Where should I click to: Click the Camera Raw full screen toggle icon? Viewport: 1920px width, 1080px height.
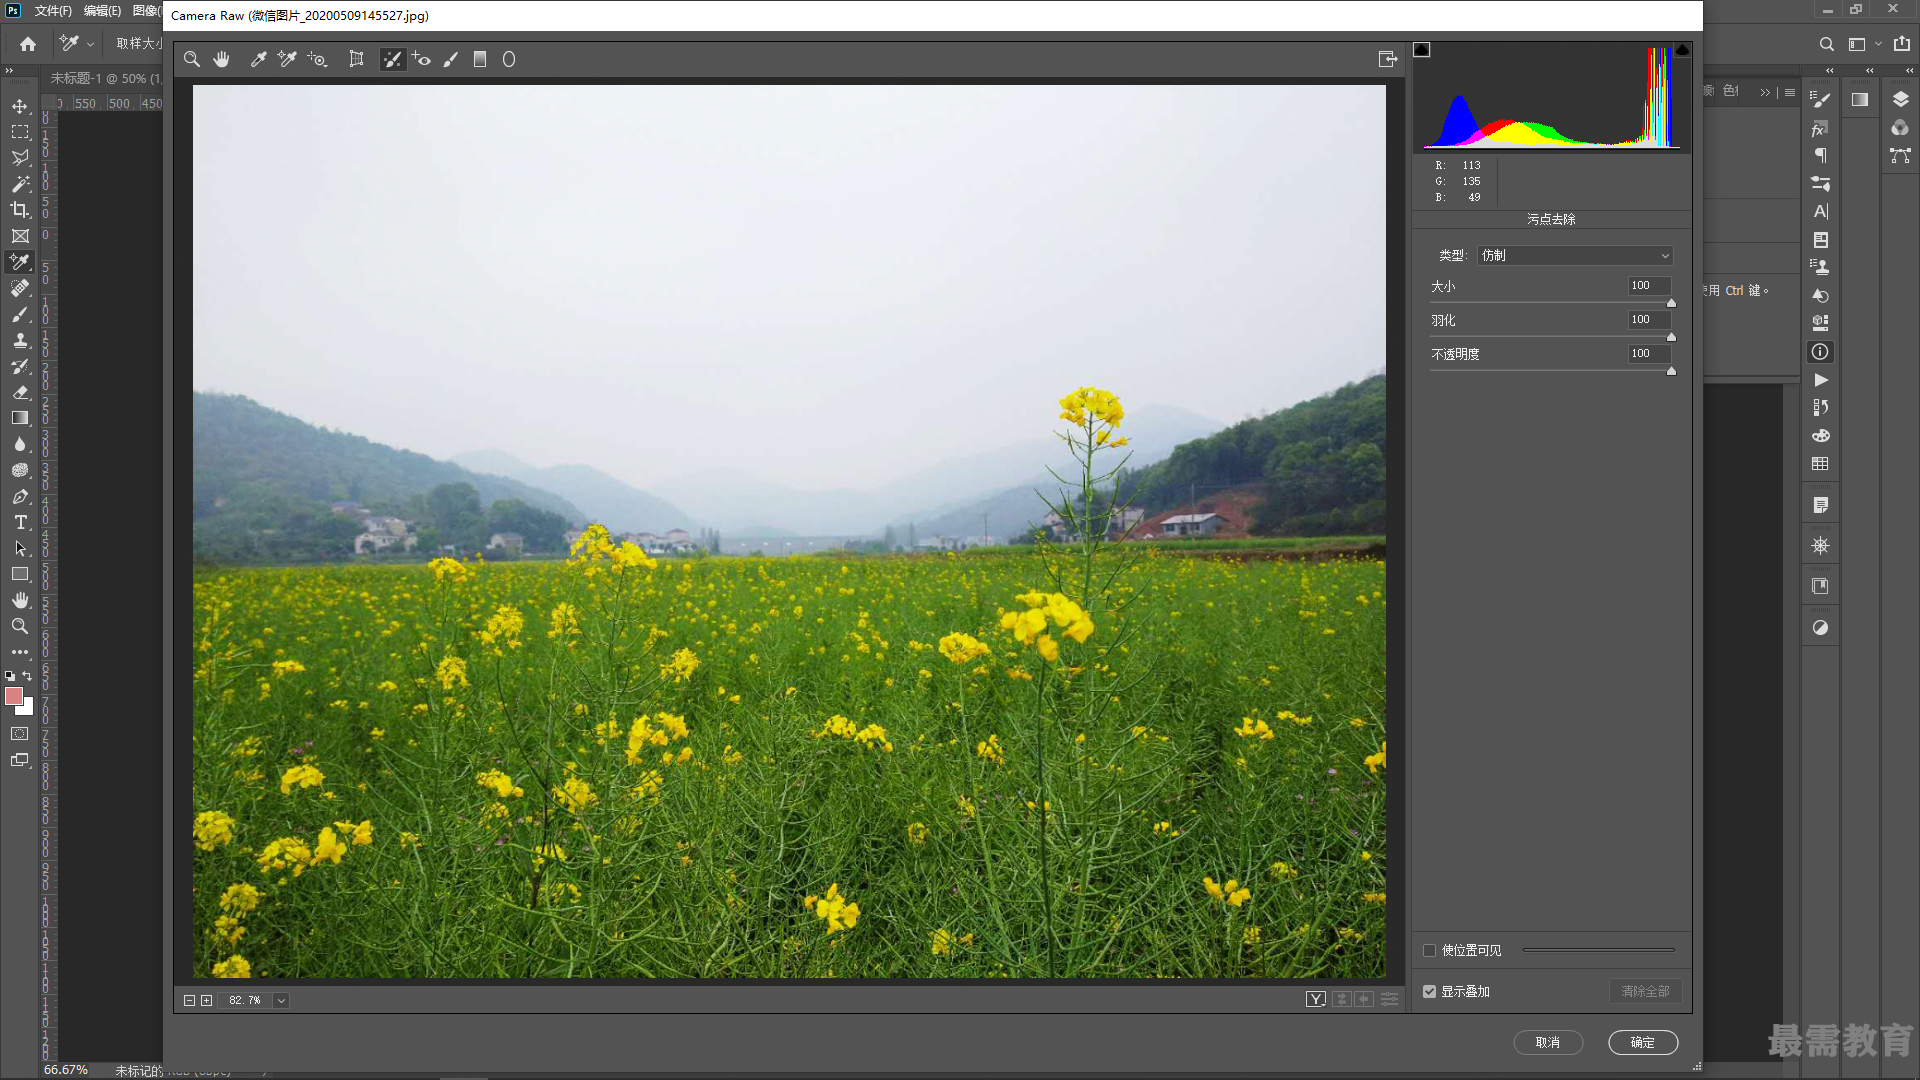[1388, 60]
